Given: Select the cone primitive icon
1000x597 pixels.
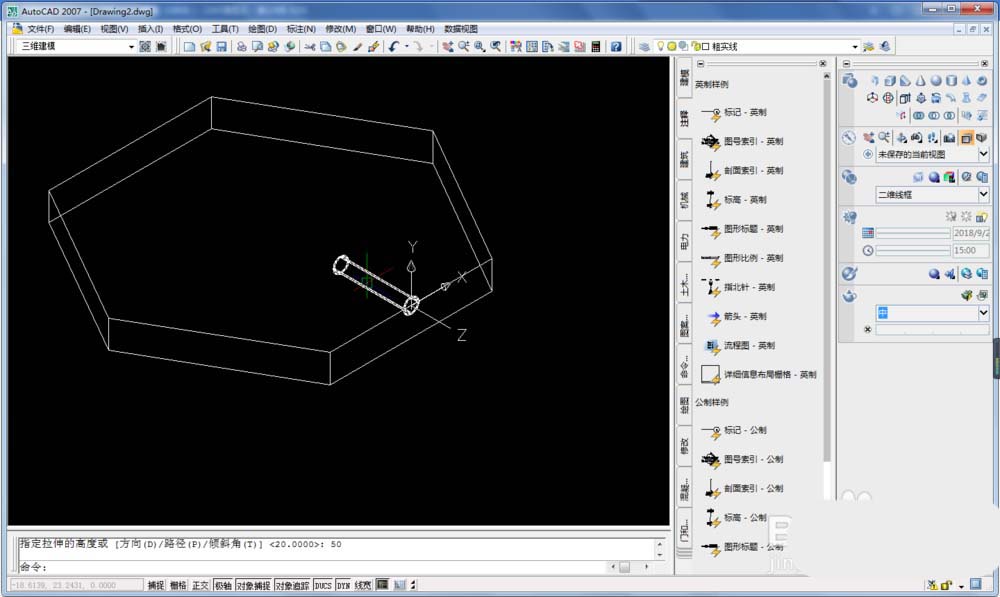Looking at the screenshot, I should (x=920, y=81).
